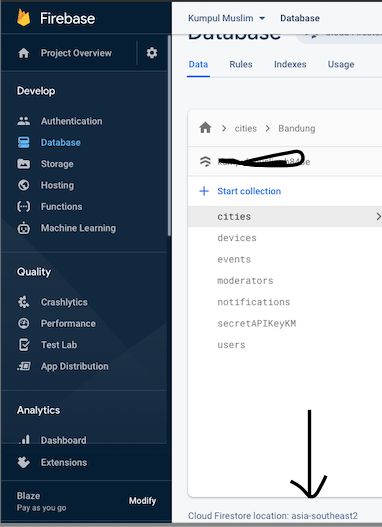Image resolution: width=382 pixels, height=527 pixels.
Task: Open Storage in the sidebar
Action: tap(57, 164)
